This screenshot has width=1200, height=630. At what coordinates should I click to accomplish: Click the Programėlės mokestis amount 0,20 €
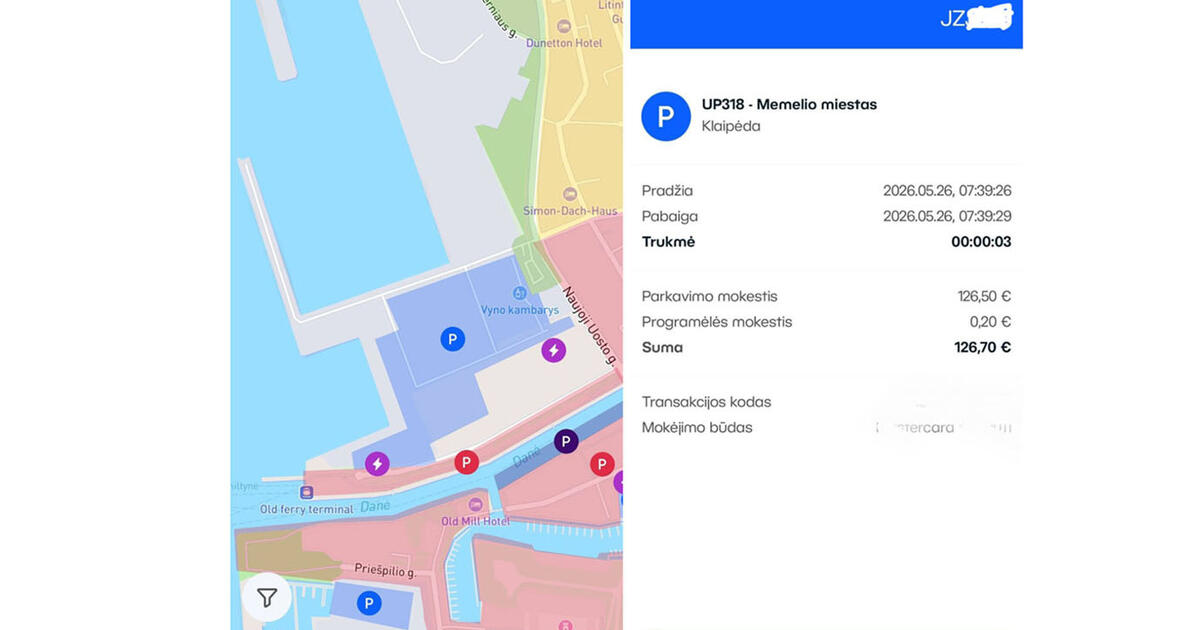coord(990,322)
